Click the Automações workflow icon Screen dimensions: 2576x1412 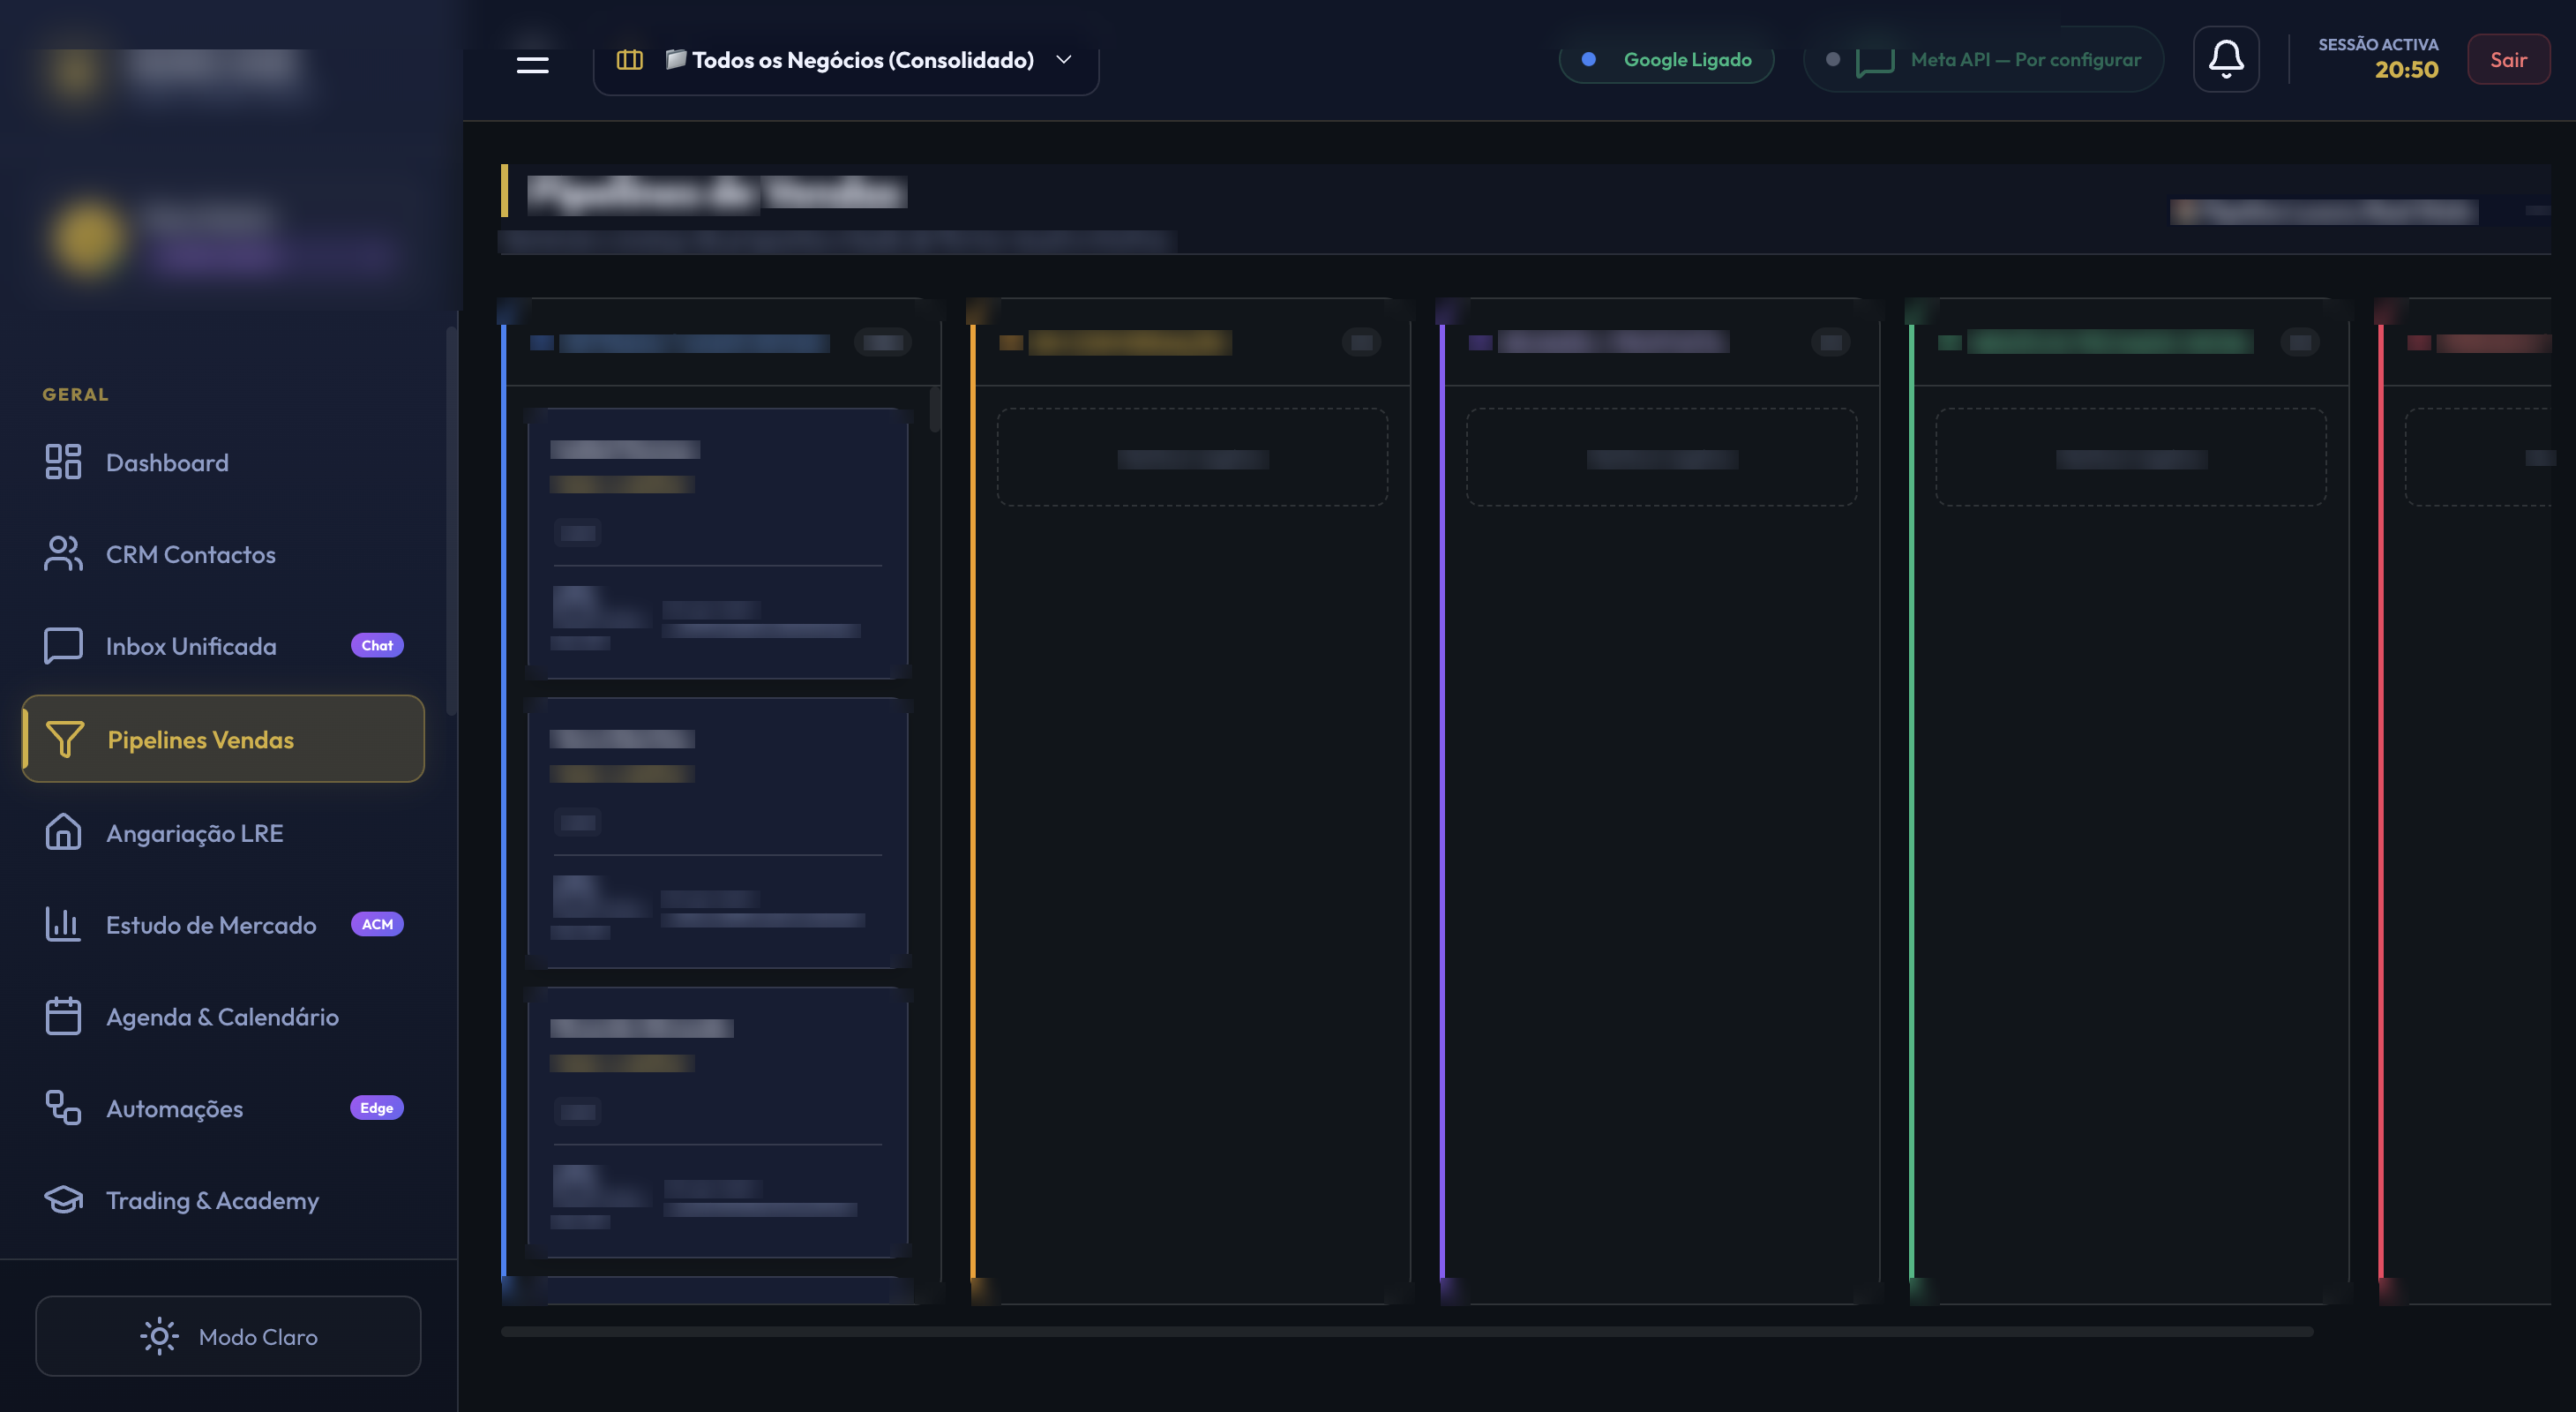(63, 1108)
